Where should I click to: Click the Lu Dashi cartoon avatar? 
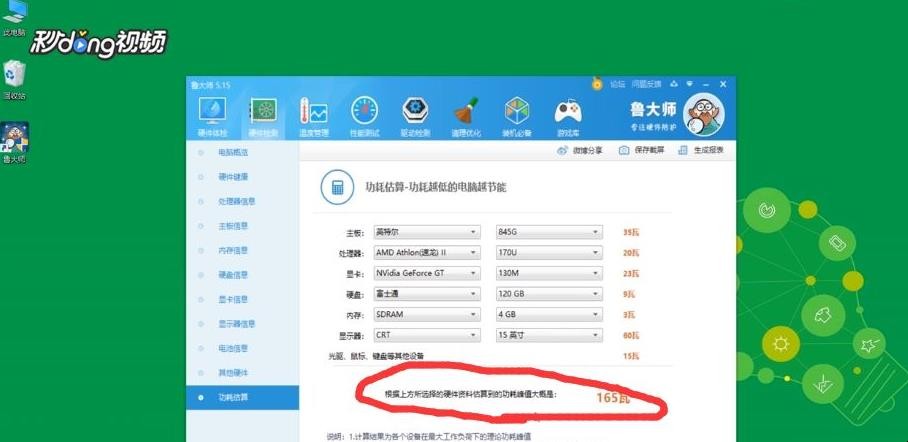click(704, 114)
